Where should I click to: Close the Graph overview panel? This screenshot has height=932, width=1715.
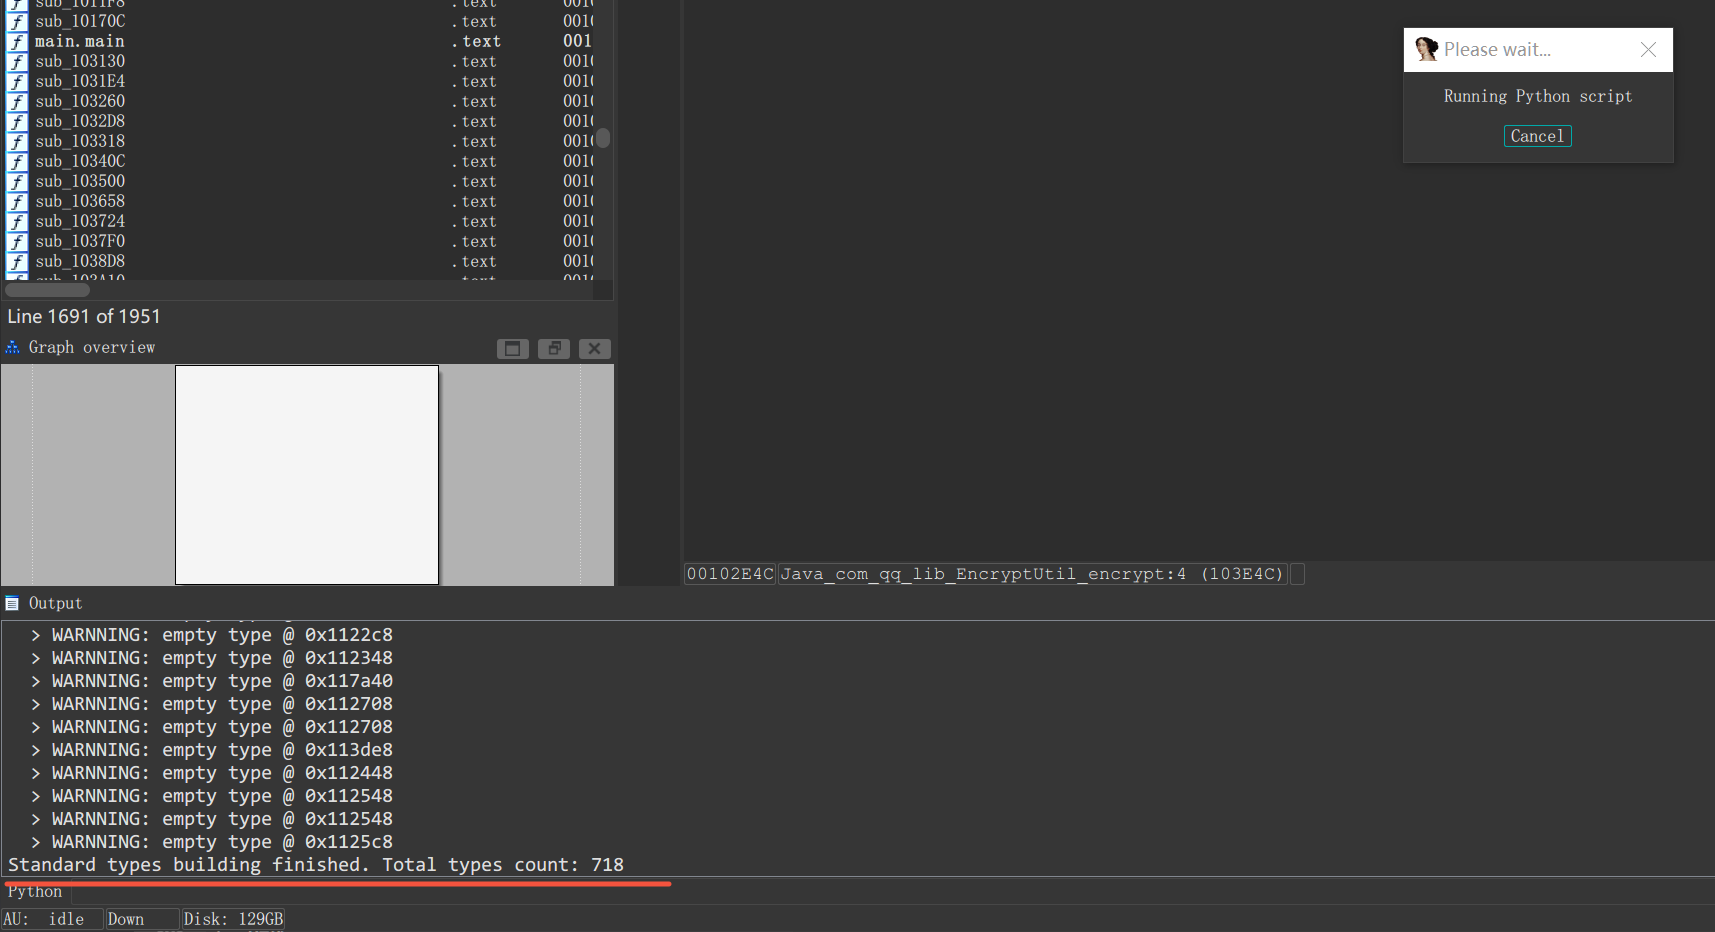click(594, 348)
